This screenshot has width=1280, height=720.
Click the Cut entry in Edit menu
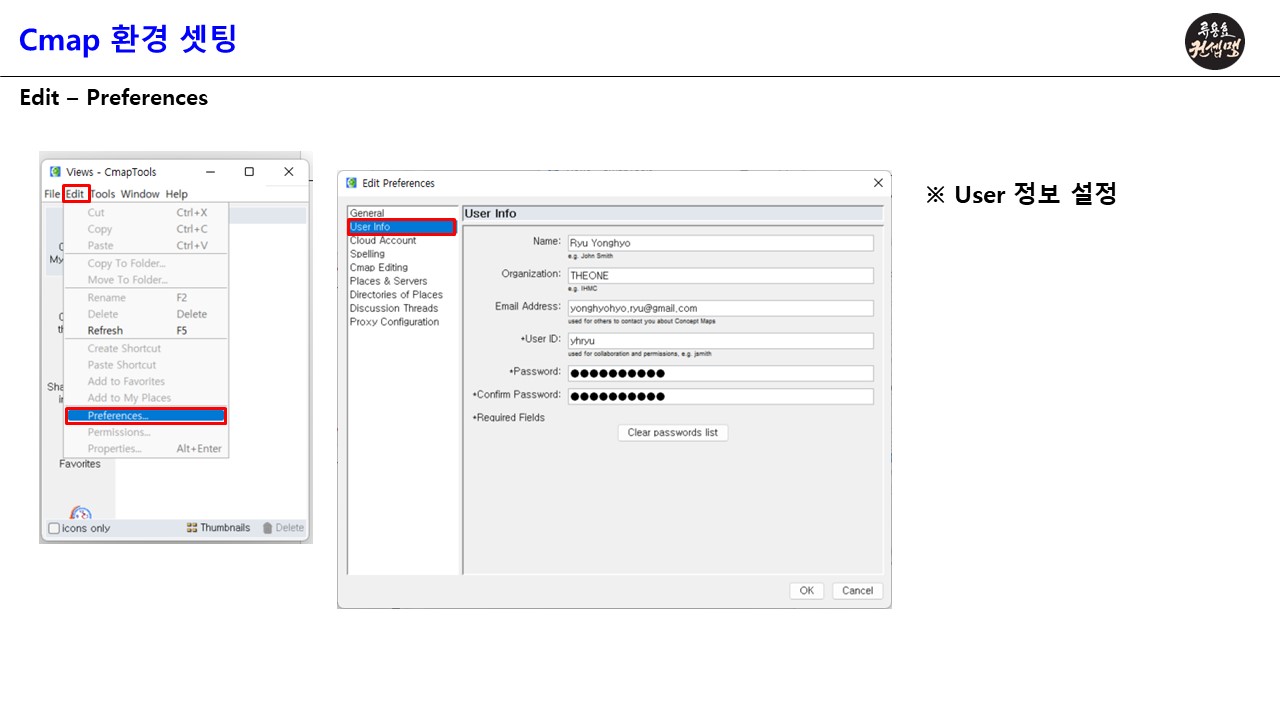(x=146, y=213)
